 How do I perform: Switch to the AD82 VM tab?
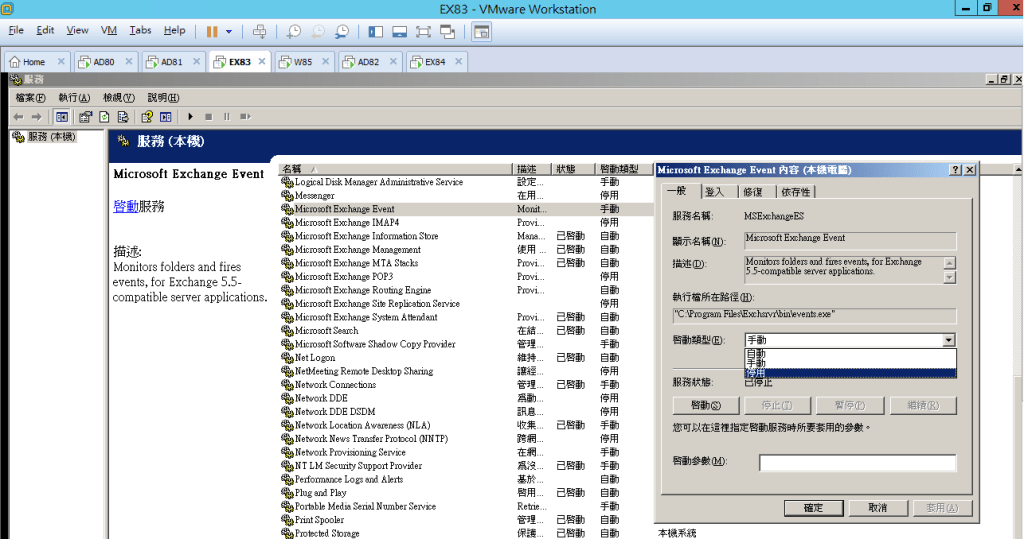click(368, 62)
